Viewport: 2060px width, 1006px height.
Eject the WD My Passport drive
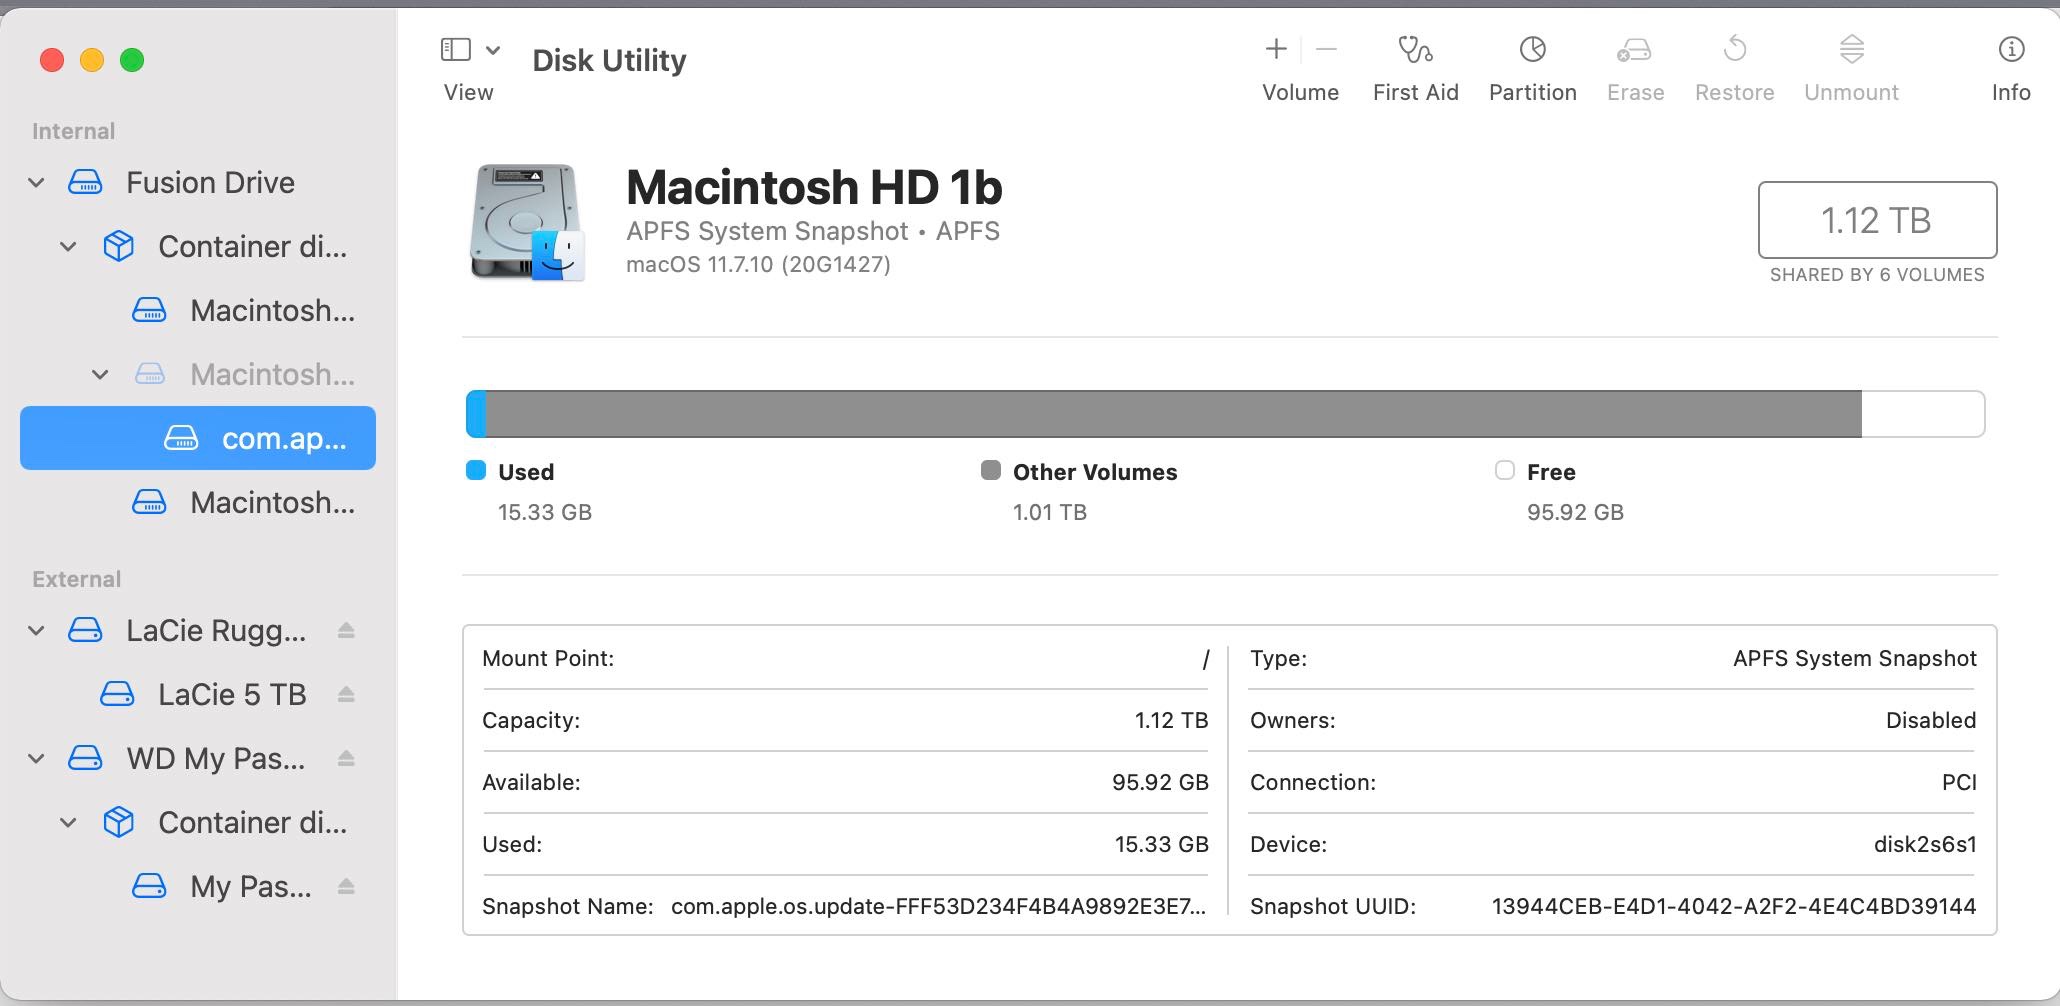coord(346,759)
